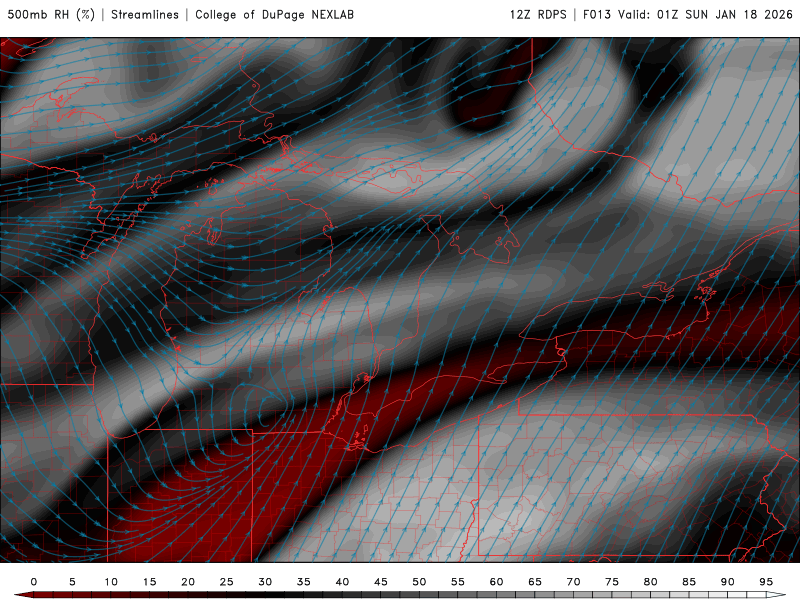The image size is (800, 600).
Task: Click the '45' colorbar scale label
Action: 381,582
